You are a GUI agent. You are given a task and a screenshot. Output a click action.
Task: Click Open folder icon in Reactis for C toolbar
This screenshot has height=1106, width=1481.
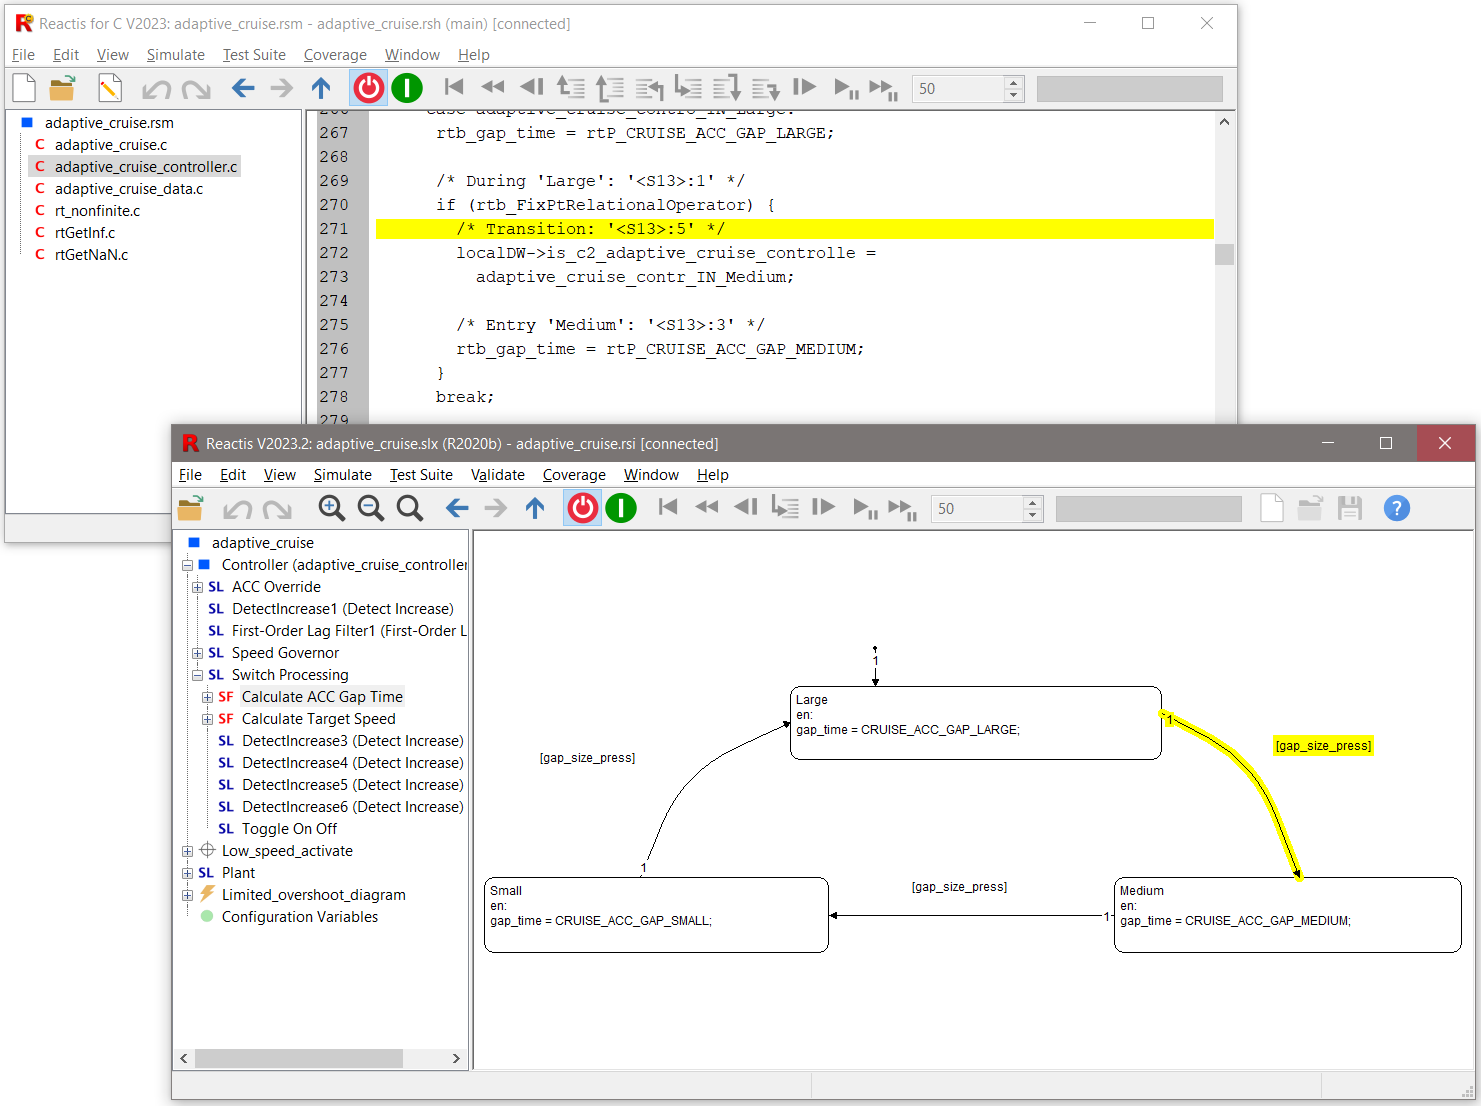coord(62,88)
